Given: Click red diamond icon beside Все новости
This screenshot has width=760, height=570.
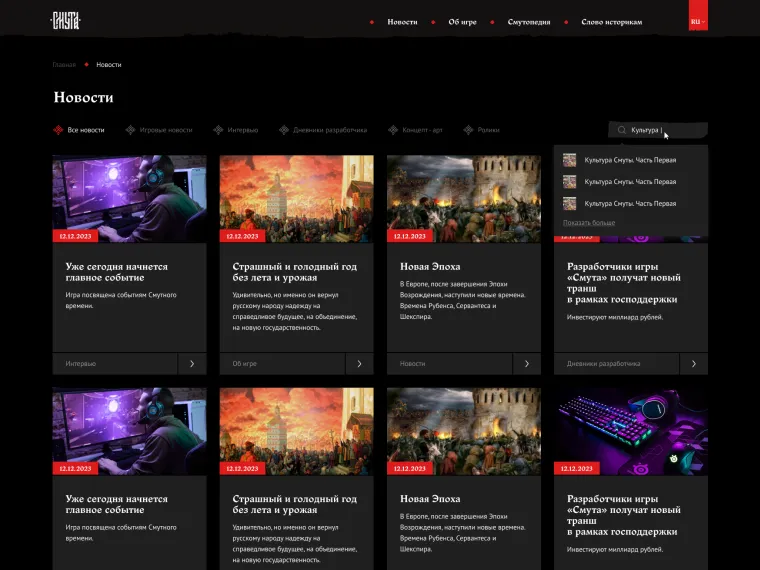Looking at the screenshot, I should 58,130.
